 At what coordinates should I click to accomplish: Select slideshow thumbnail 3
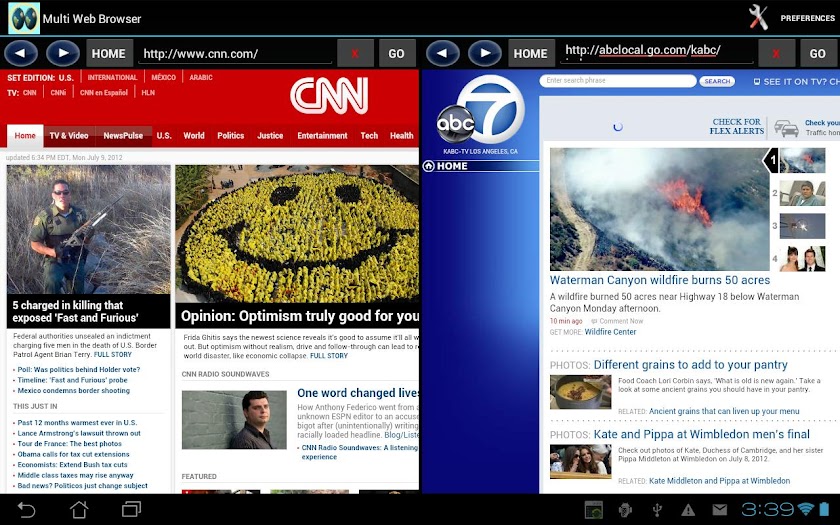[802, 226]
